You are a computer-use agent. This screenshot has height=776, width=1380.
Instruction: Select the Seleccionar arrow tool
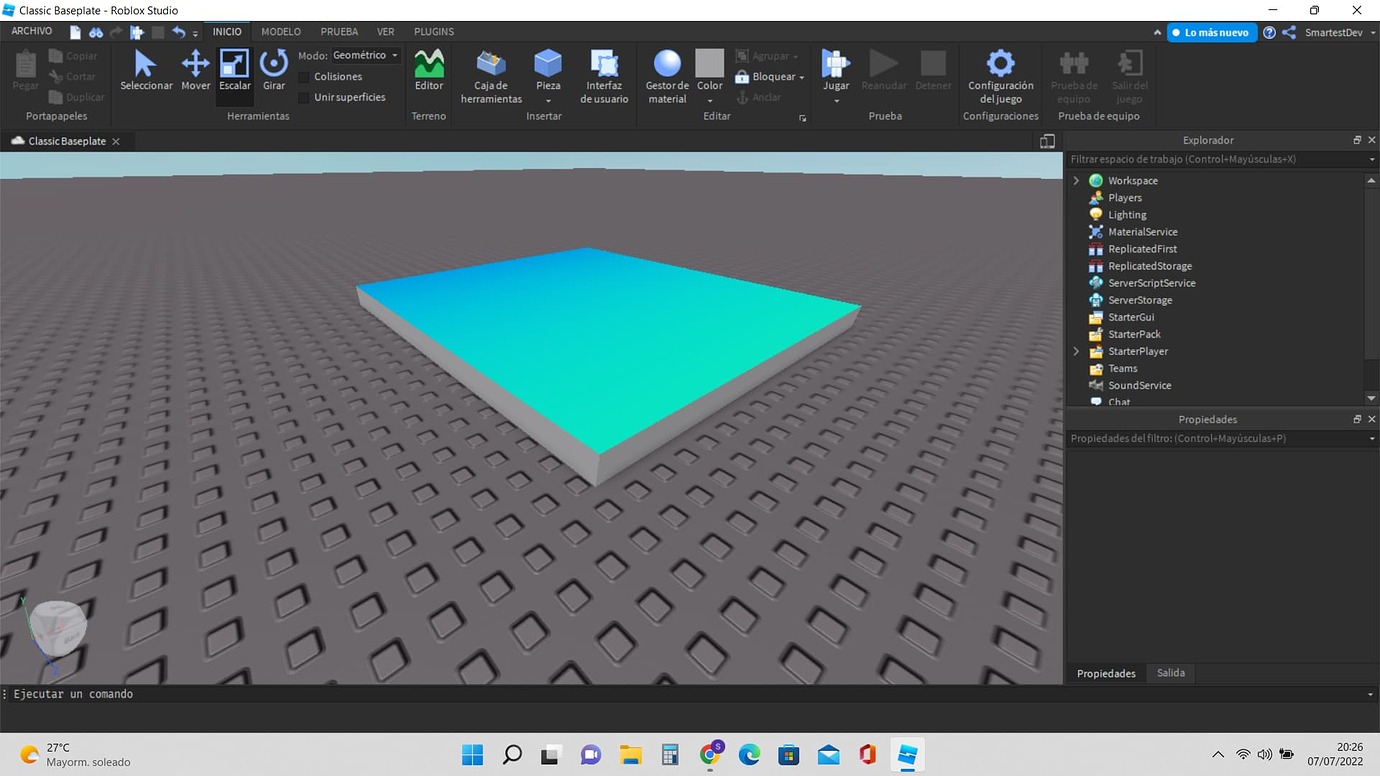(x=146, y=70)
